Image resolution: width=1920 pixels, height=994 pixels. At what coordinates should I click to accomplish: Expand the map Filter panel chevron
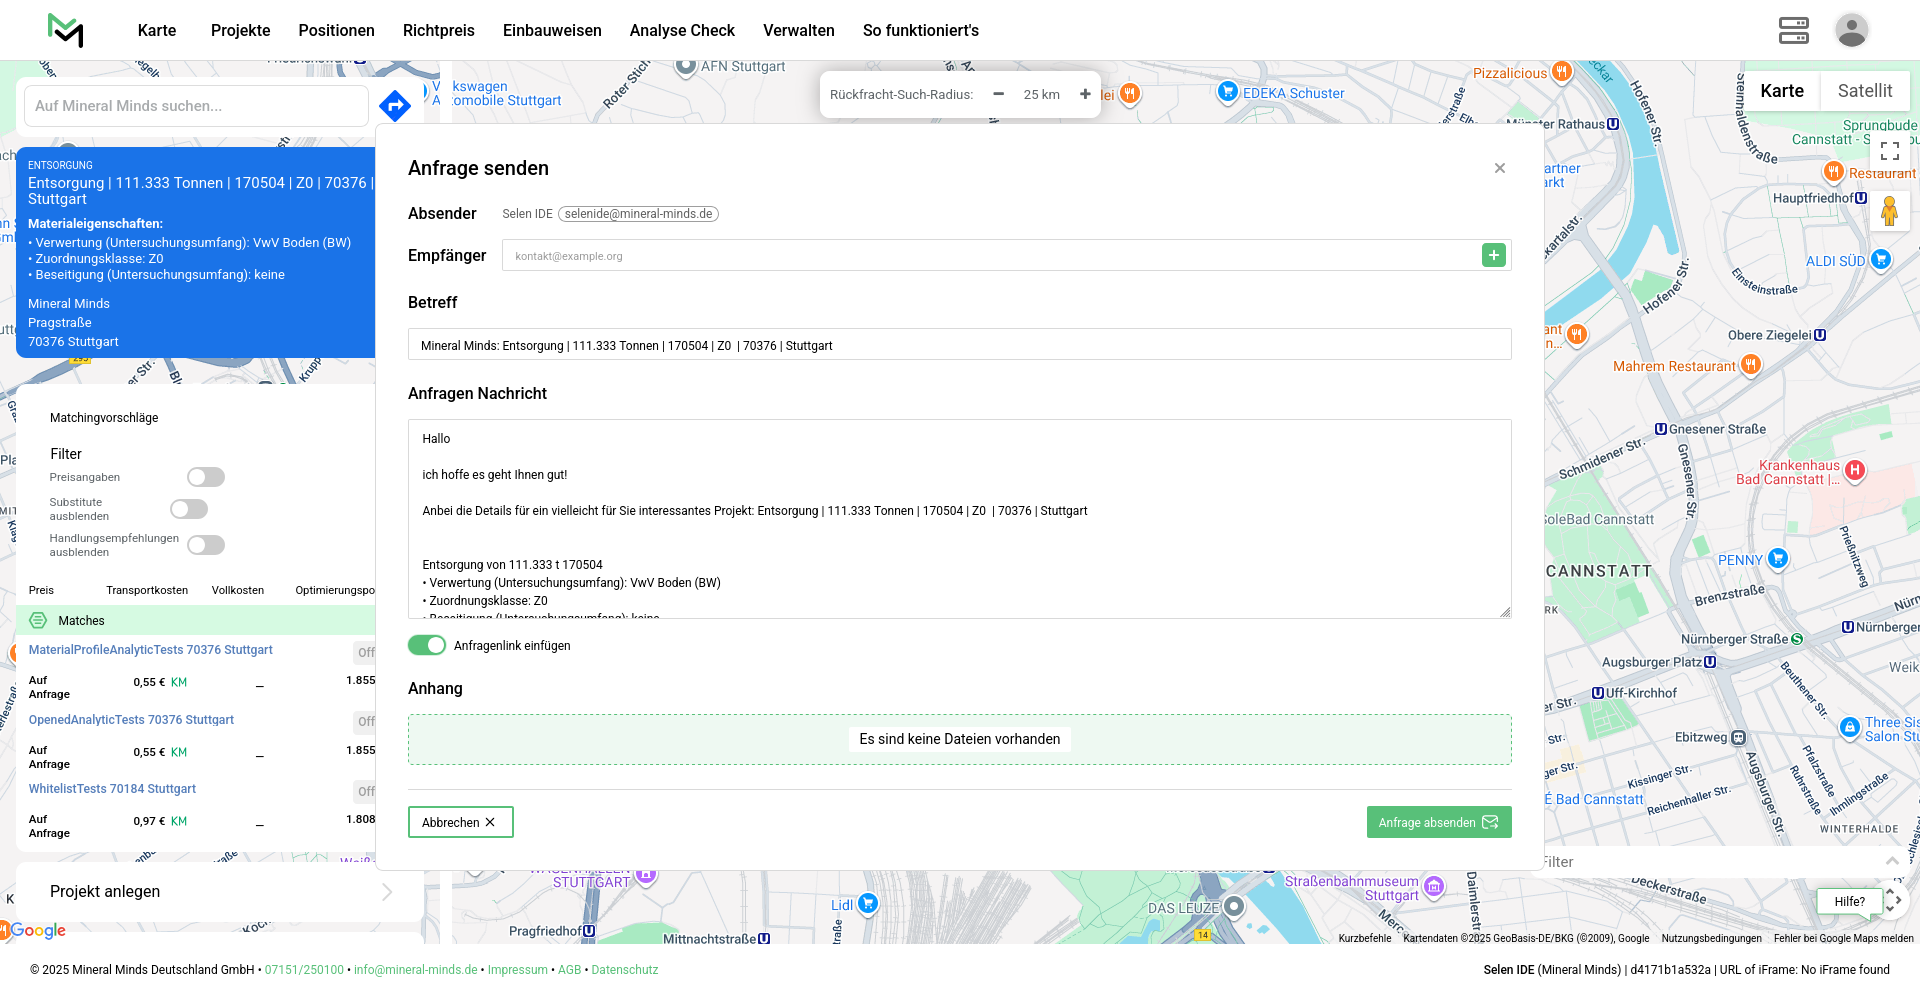coord(1891,861)
